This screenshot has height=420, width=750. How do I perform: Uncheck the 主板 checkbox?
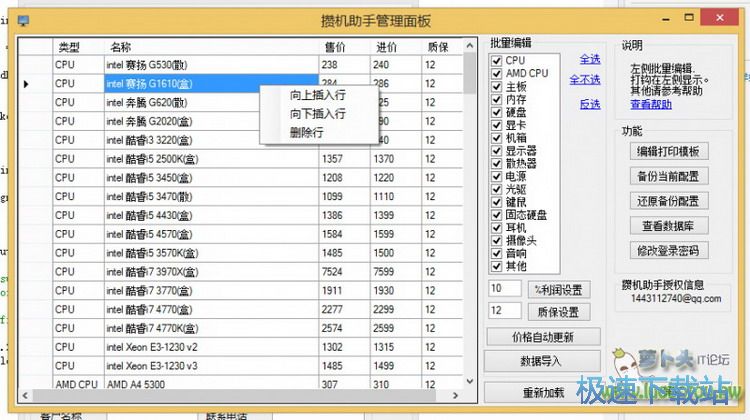(496, 87)
